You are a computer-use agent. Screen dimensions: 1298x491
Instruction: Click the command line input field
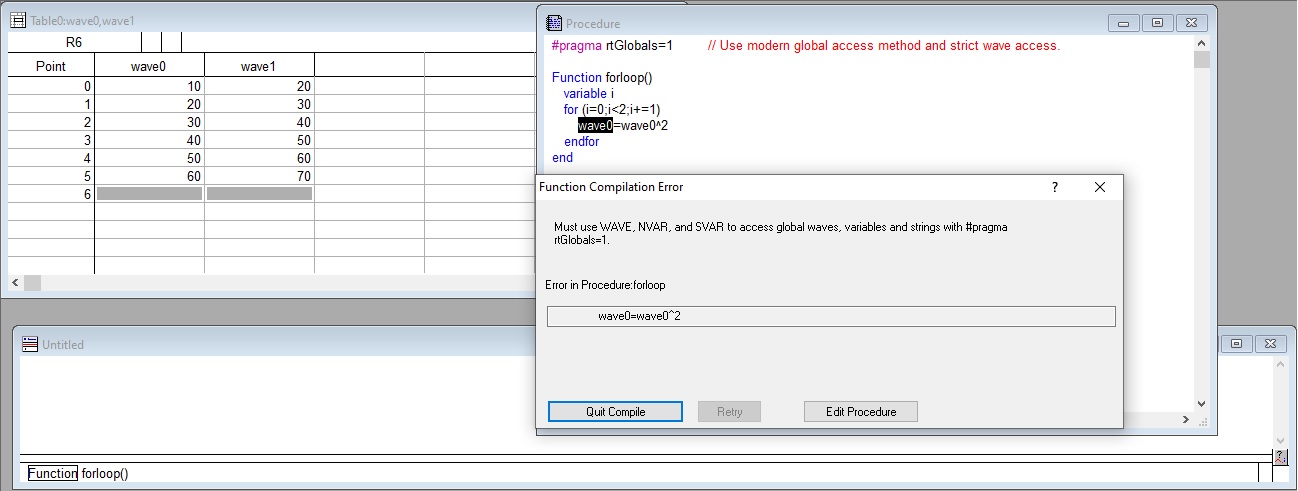click(x=640, y=474)
